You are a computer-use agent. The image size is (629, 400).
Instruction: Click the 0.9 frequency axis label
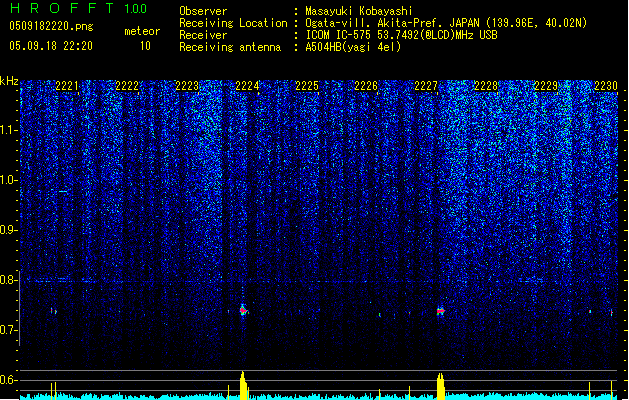coord(9,230)
